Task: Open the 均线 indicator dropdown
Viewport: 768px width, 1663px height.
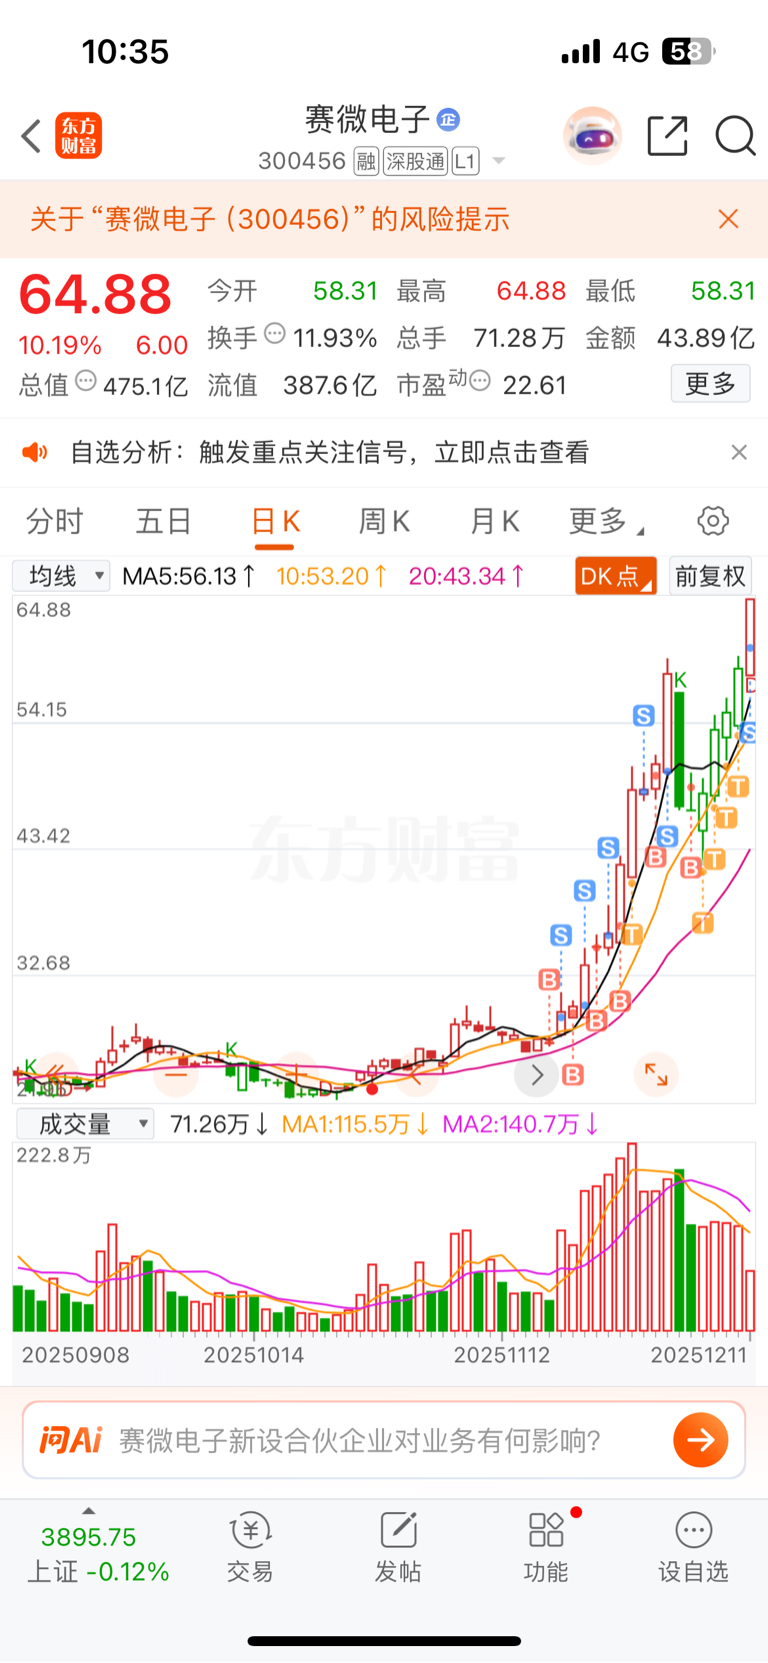Action: [61, 576]
